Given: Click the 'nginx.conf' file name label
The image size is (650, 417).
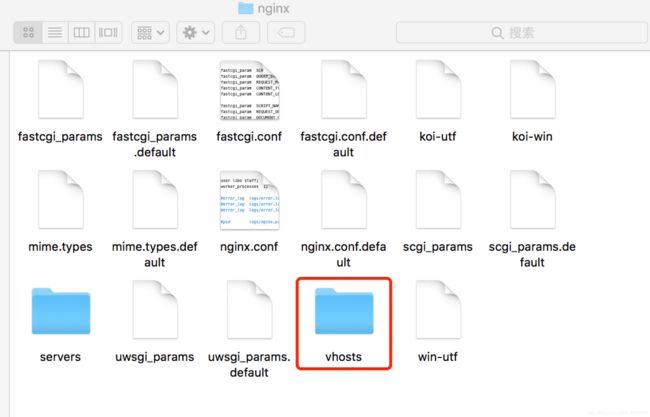Looking at the screenshot, I should click(x=249, y=247).
